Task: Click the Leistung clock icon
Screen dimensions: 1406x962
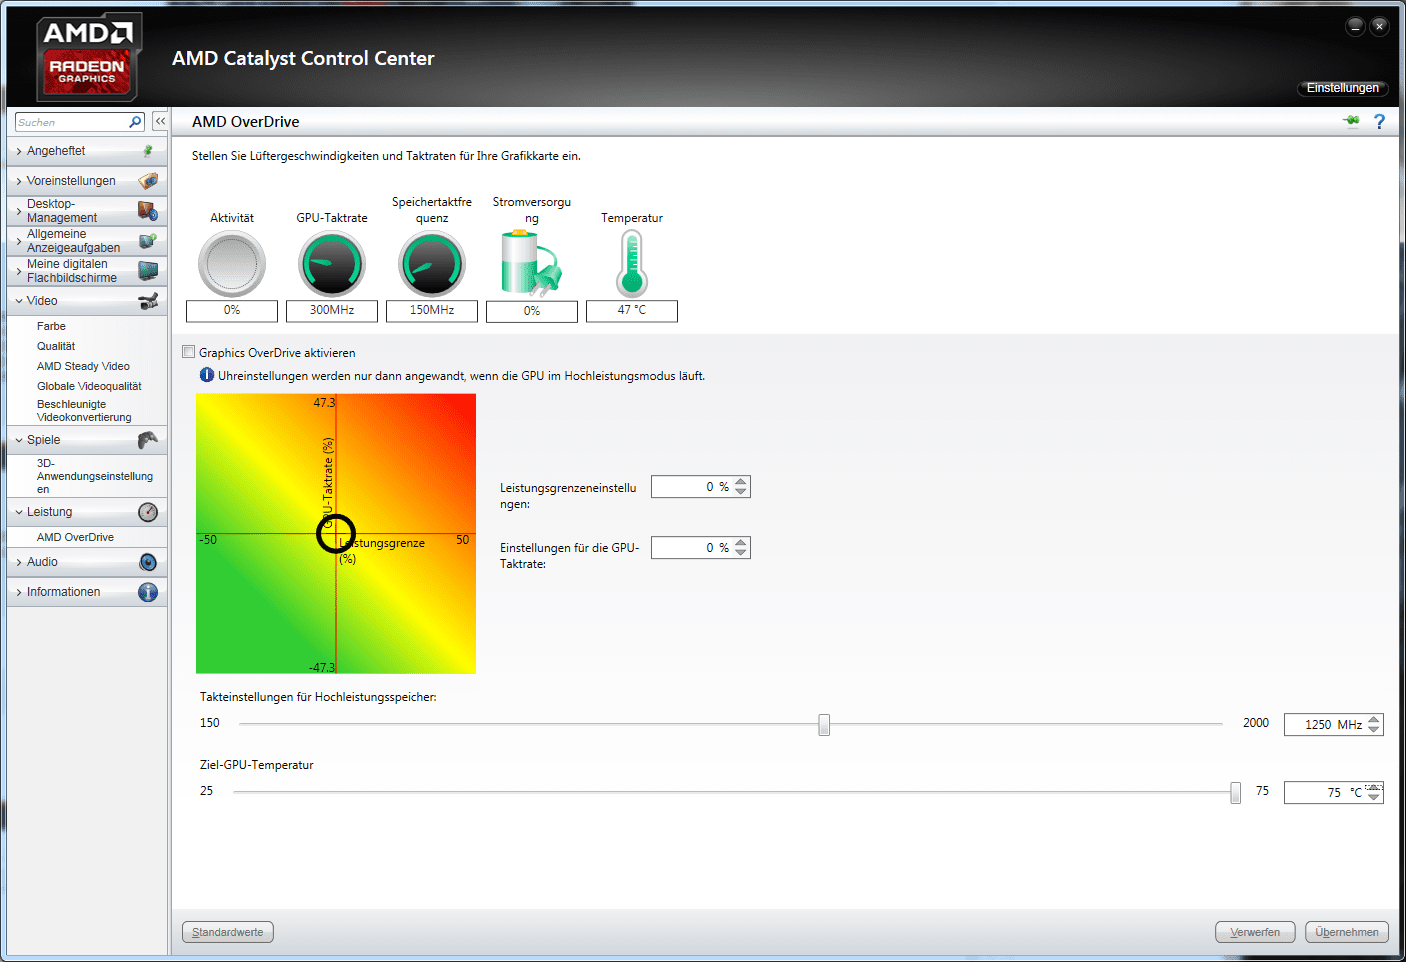Action: [x=148, y=512]
